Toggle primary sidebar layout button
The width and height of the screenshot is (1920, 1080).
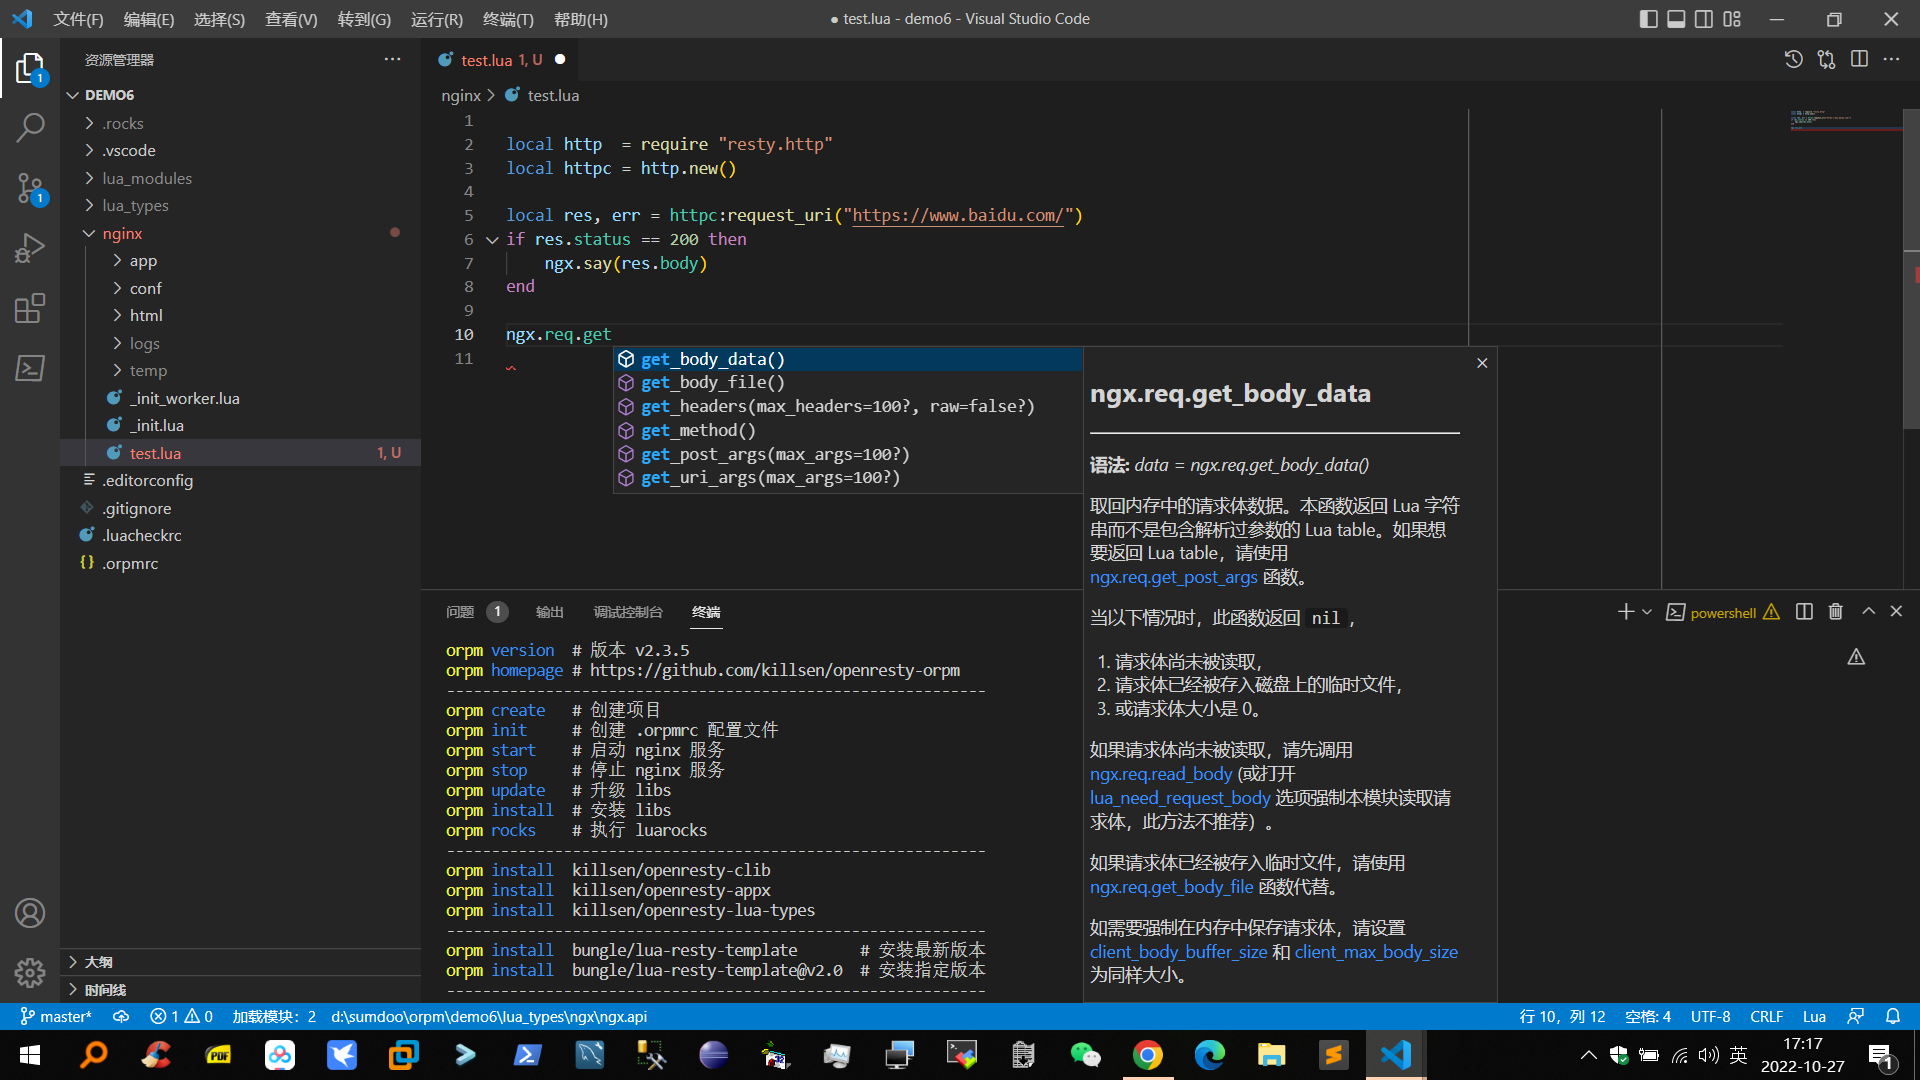[1648, 19]
